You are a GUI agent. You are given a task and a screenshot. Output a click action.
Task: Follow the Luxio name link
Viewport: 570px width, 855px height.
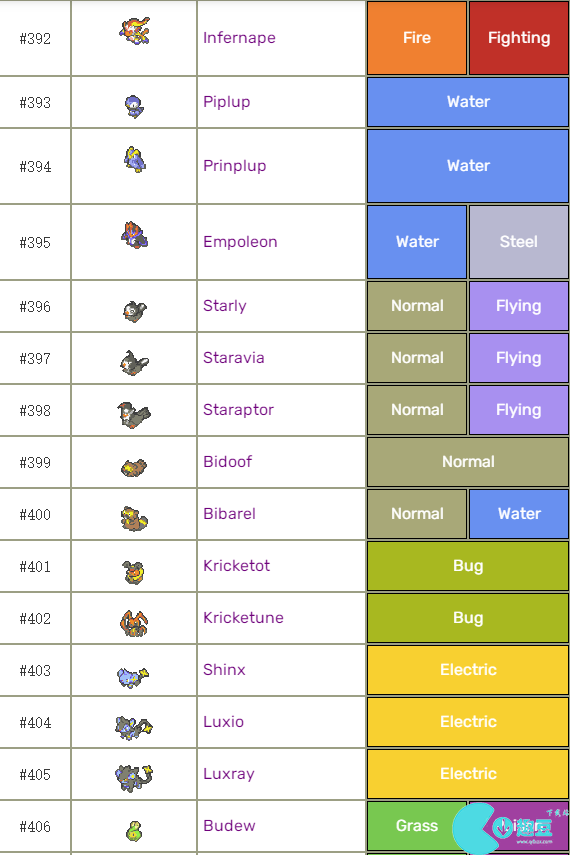coord(223,721)
